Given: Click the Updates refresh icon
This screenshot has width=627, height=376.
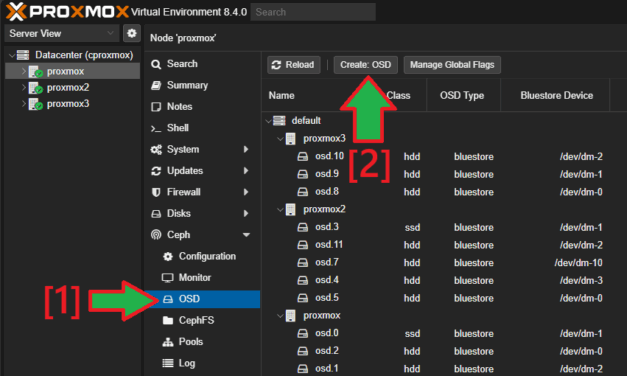Looking at the screenshot, I should (156, 171).
